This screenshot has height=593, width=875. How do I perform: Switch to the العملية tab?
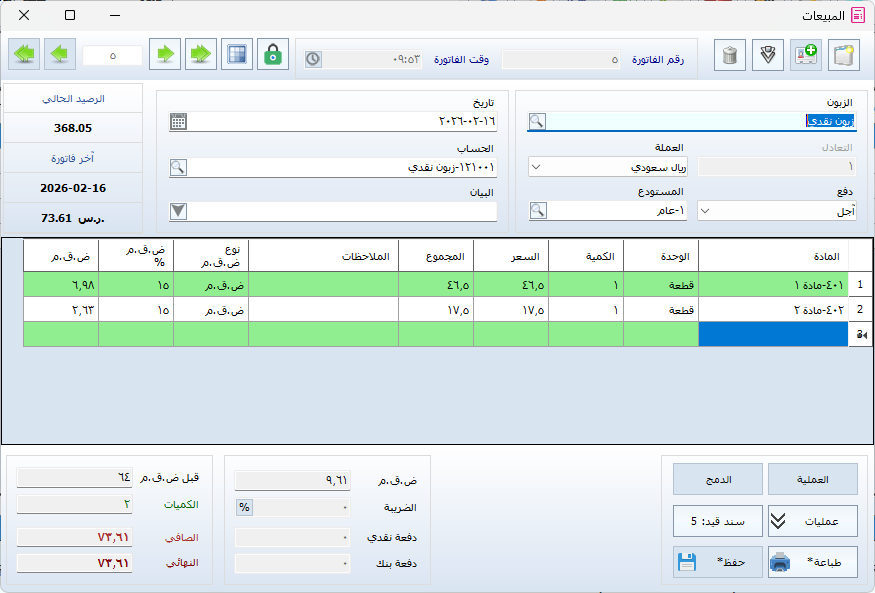point(812,480)
